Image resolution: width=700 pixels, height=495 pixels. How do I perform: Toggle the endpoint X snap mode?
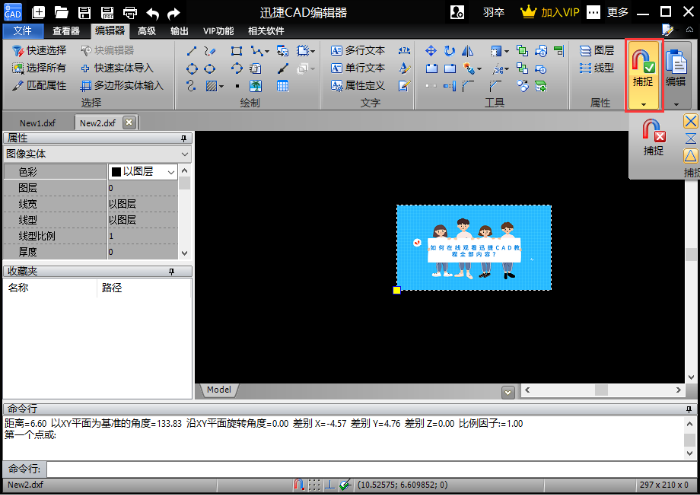coord(691,121)
